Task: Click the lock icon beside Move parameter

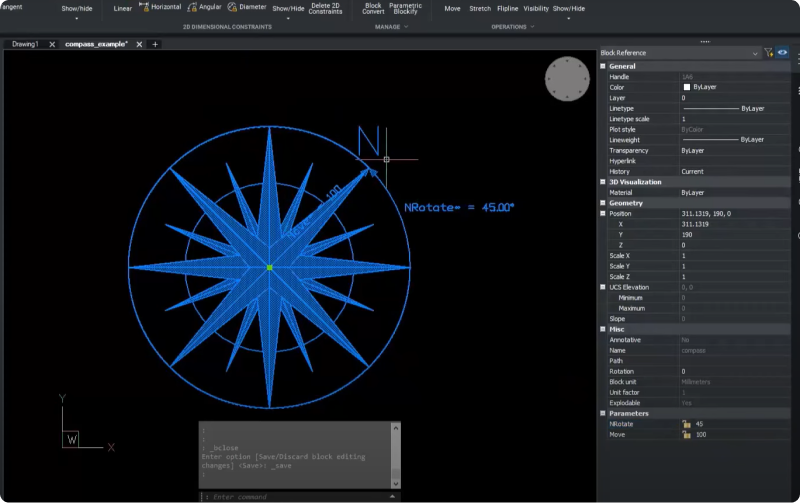Action: pos(687,435)
